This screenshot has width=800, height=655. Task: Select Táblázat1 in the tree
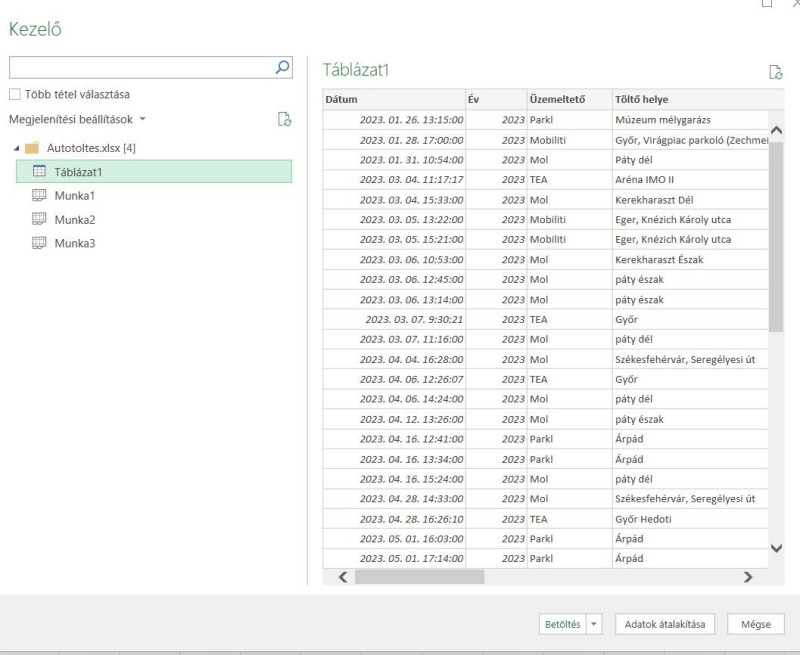point(154,171)
